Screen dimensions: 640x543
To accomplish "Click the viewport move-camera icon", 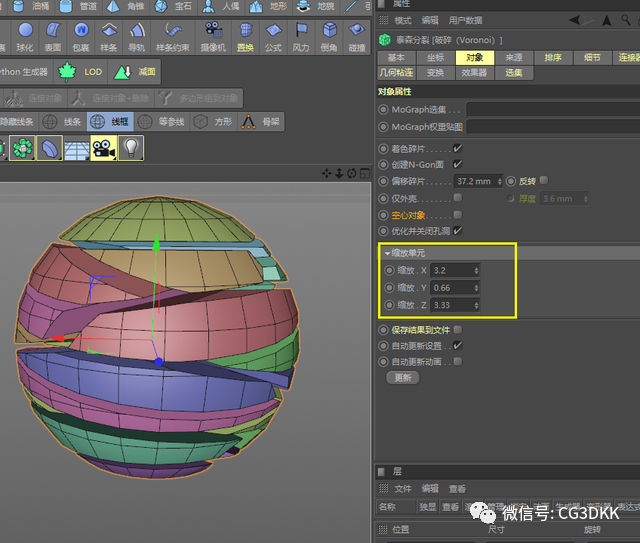I will (x=327, y=174).
